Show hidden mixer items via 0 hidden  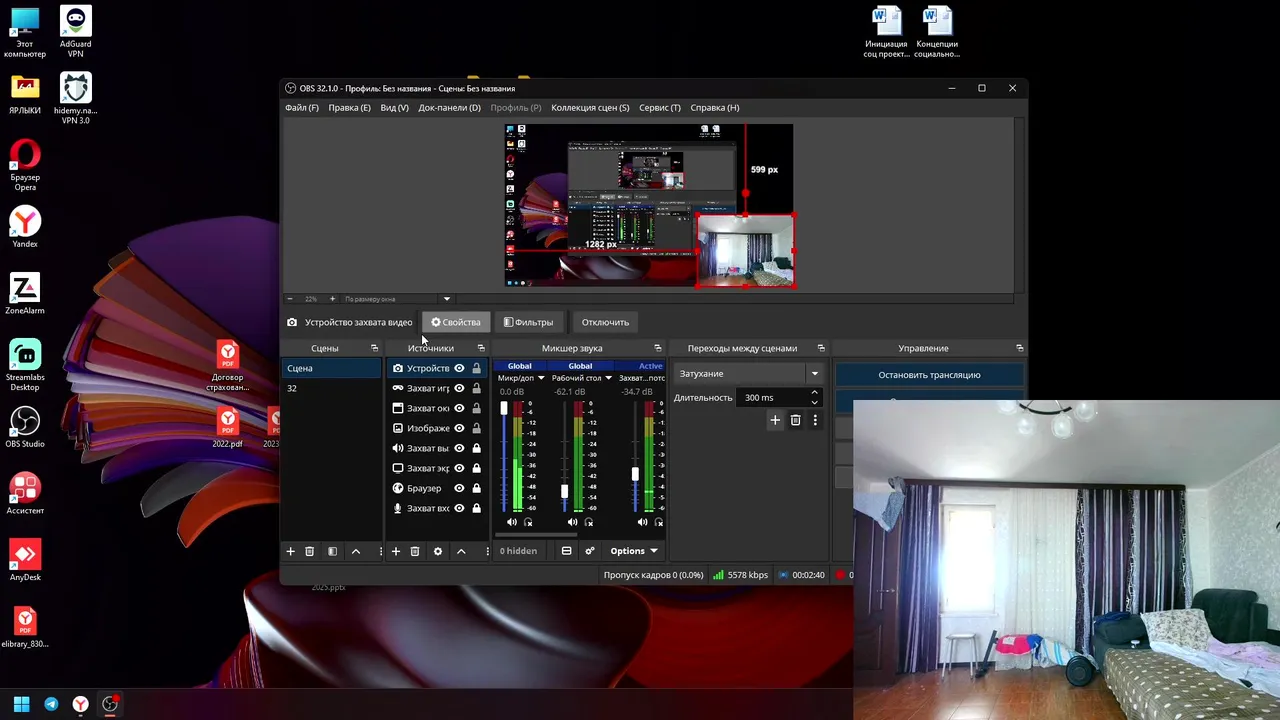[x=519, y=551]
